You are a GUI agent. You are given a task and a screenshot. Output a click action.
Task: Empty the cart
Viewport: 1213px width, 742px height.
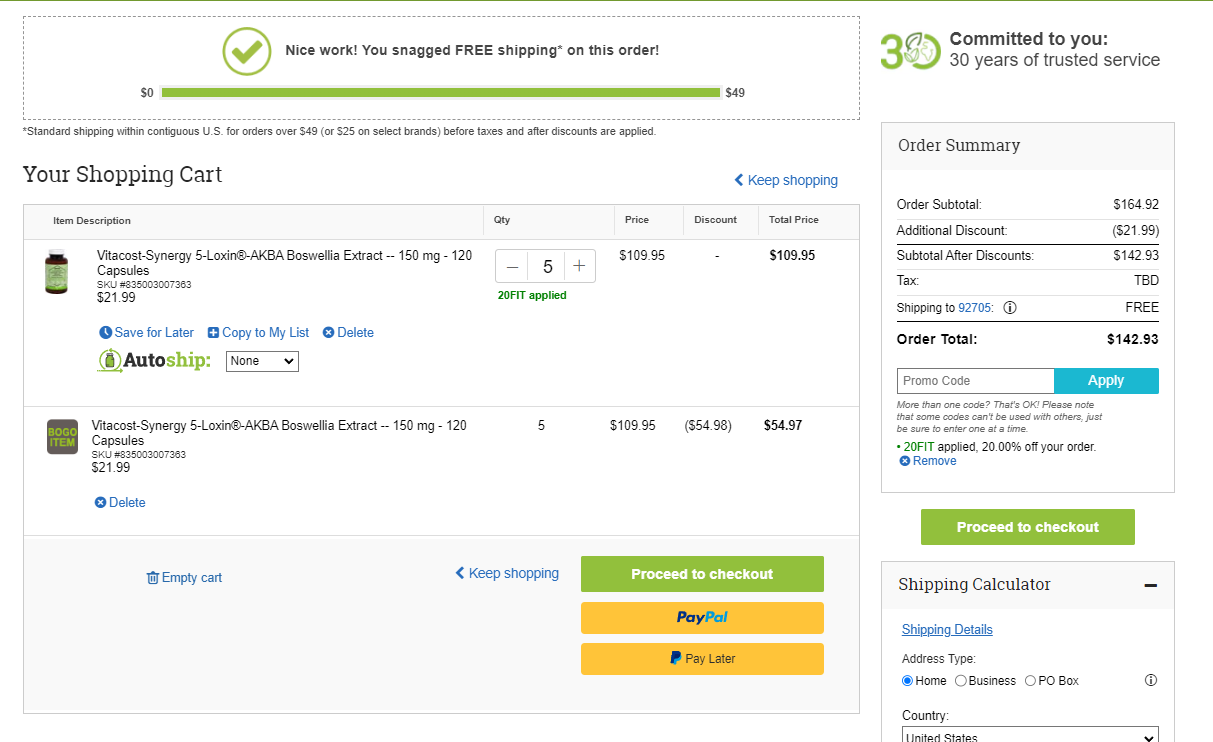click(184, 578)
